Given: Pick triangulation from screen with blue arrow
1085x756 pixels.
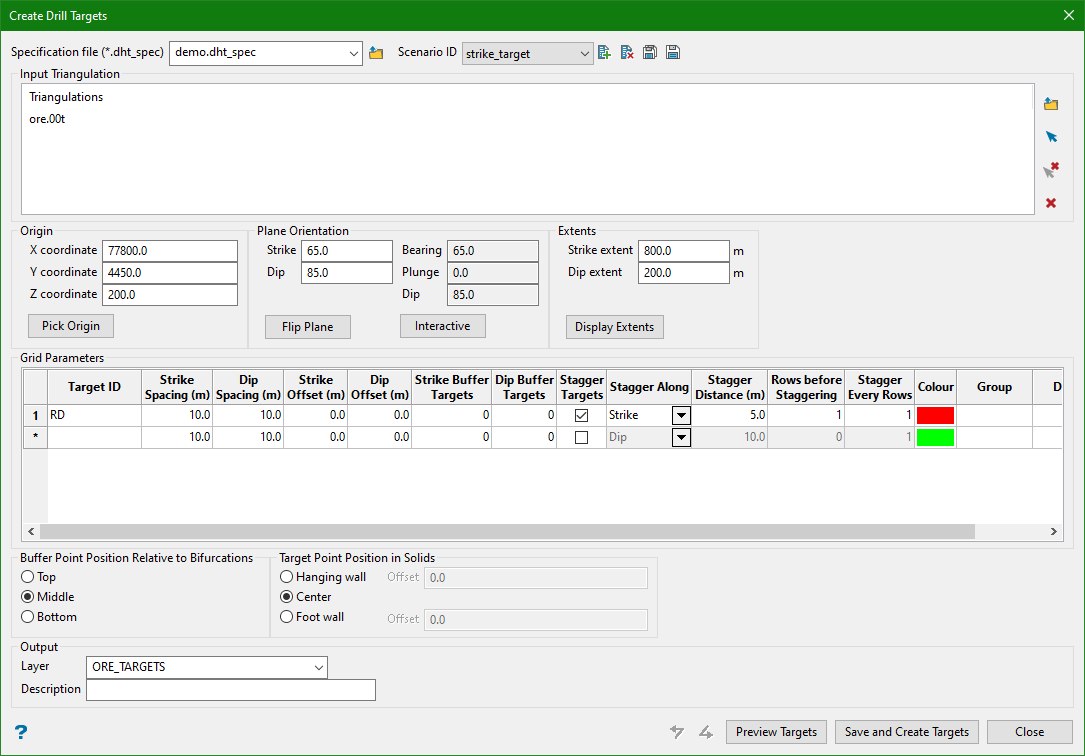Looking at the screenshot, I should pos(1051,137).
